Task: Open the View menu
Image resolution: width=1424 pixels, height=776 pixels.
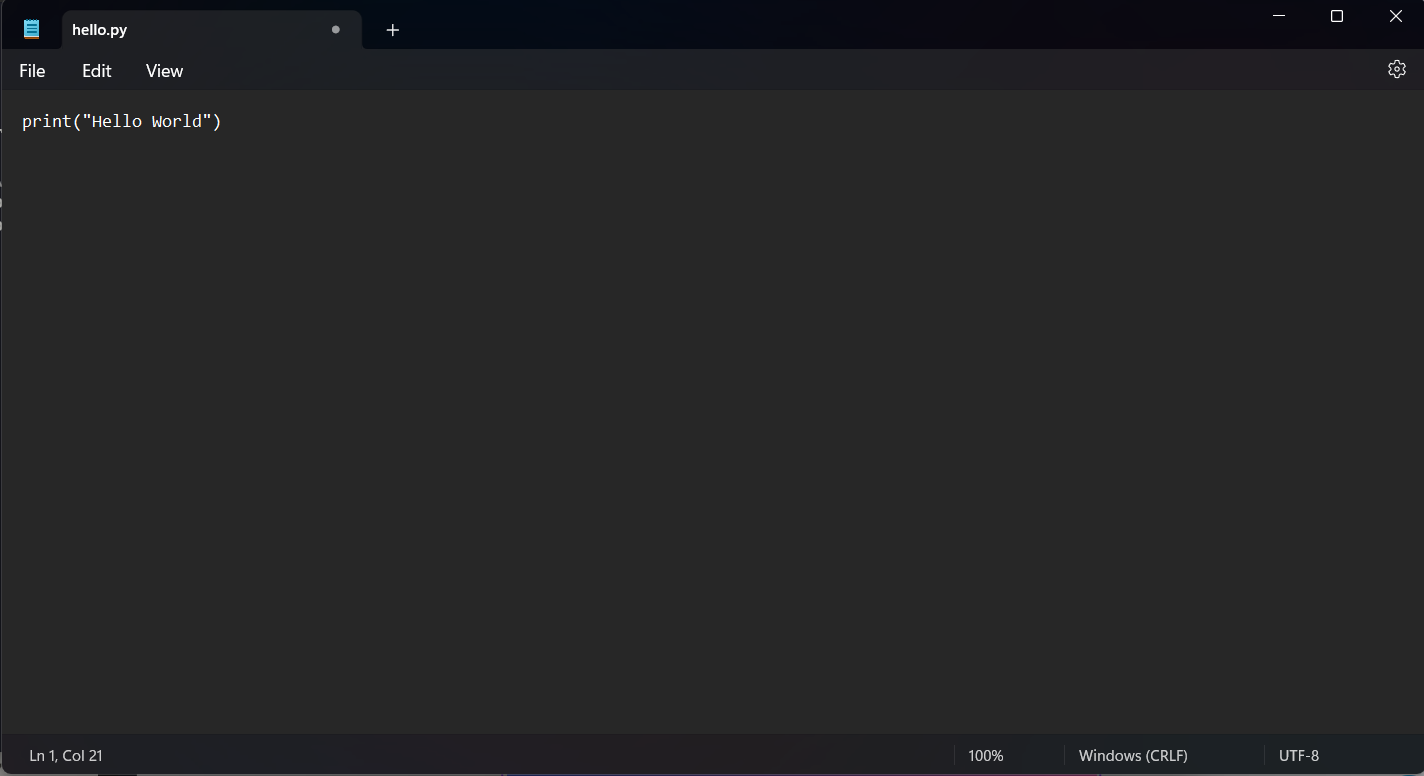Action: pyautogui.click(x=164, y=71)
